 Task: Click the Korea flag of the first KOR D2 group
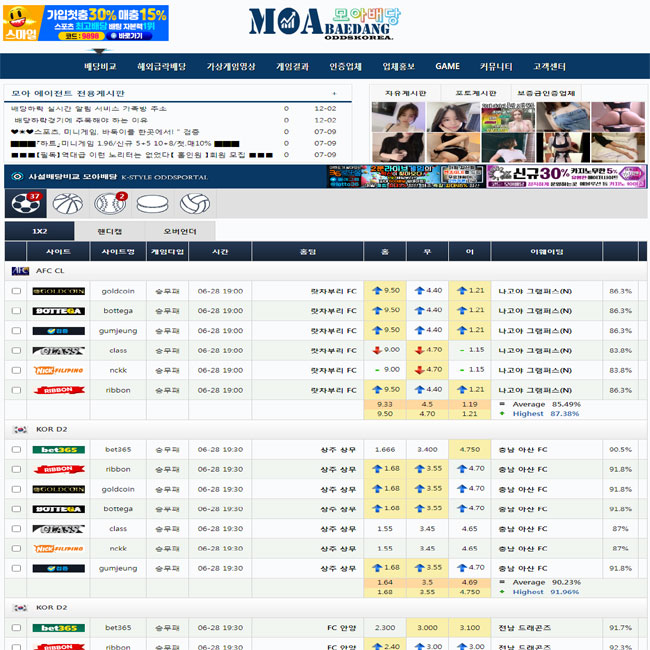pos(20,429)
